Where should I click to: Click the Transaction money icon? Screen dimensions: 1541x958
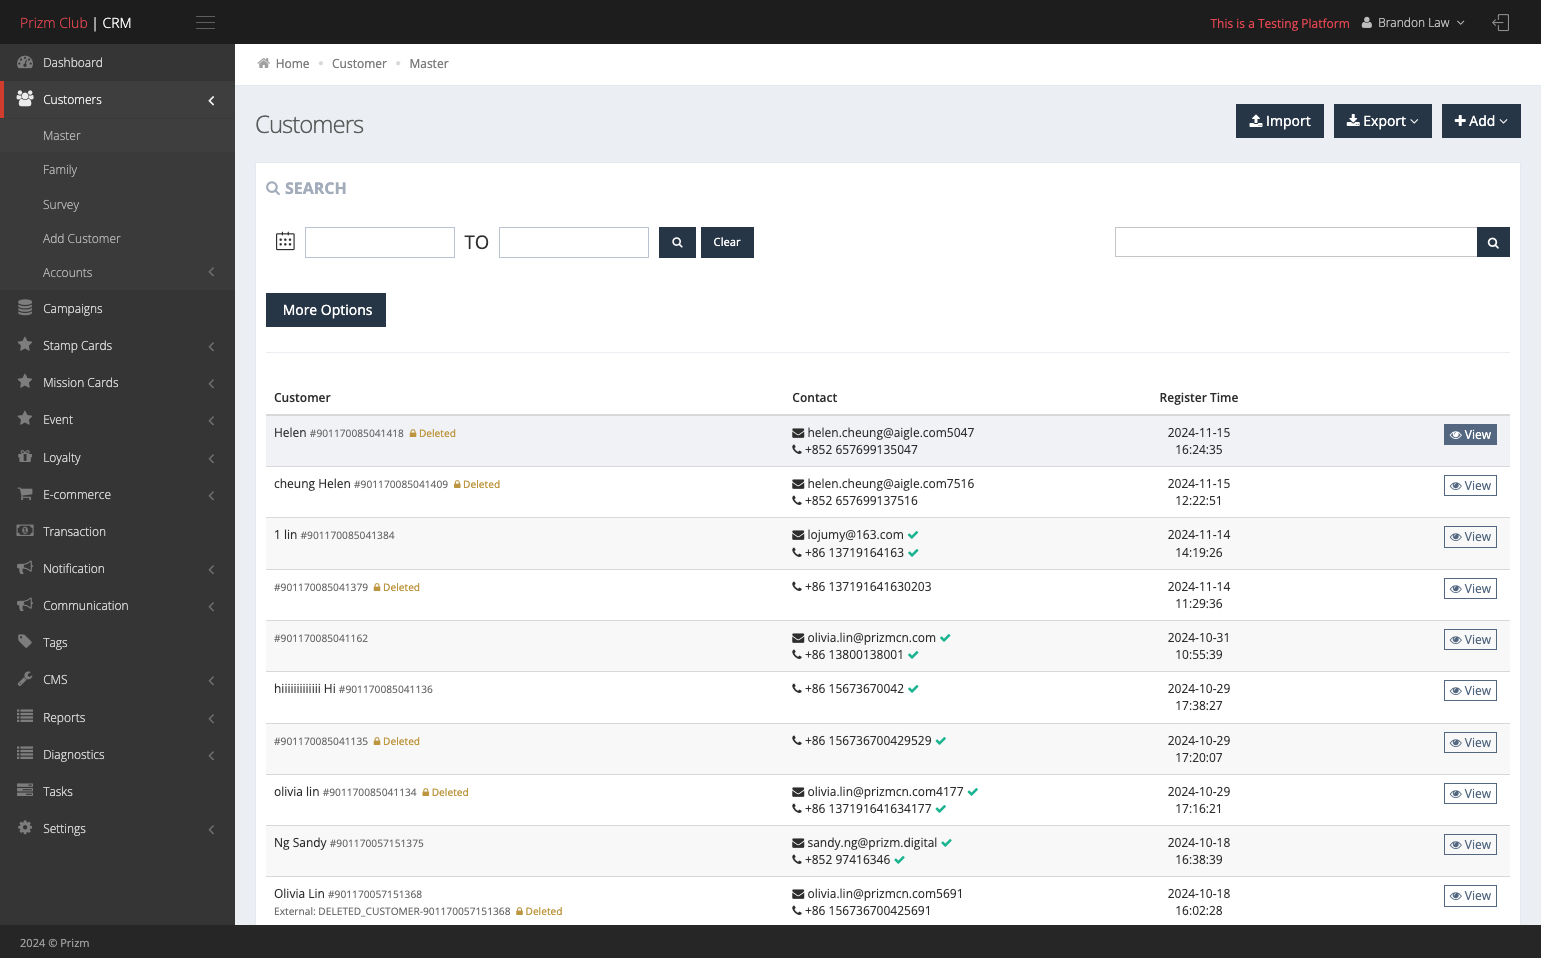point(25,531)
